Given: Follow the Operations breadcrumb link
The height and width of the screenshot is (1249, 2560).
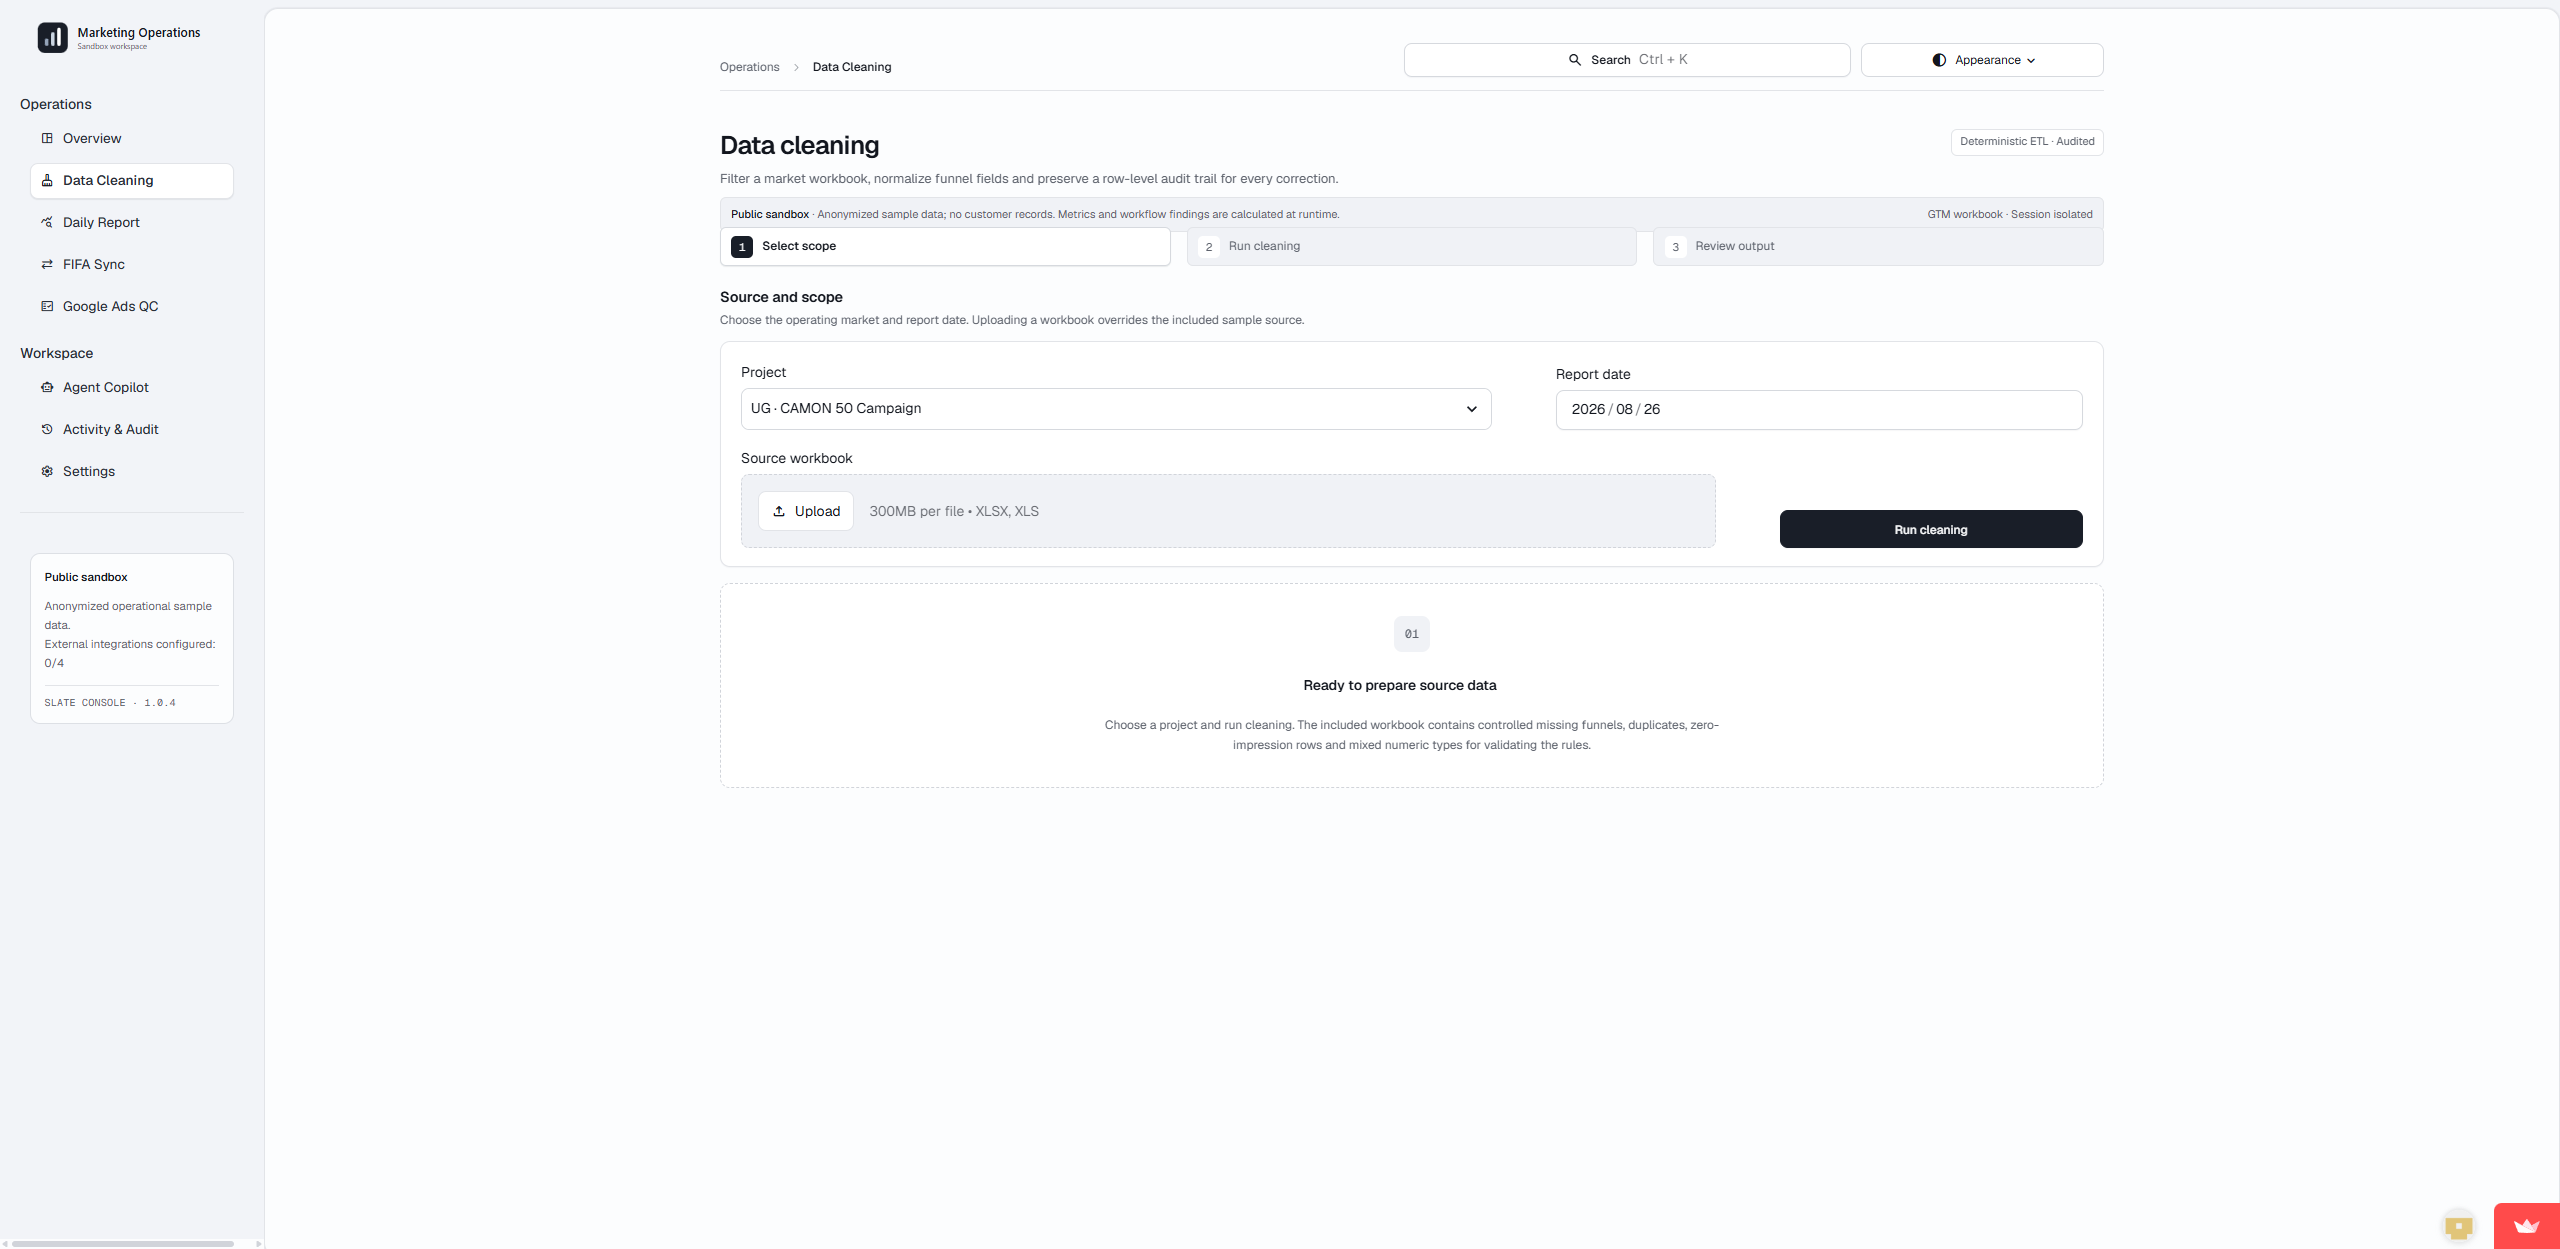Looking at the screenshot, I should point(749,67).
